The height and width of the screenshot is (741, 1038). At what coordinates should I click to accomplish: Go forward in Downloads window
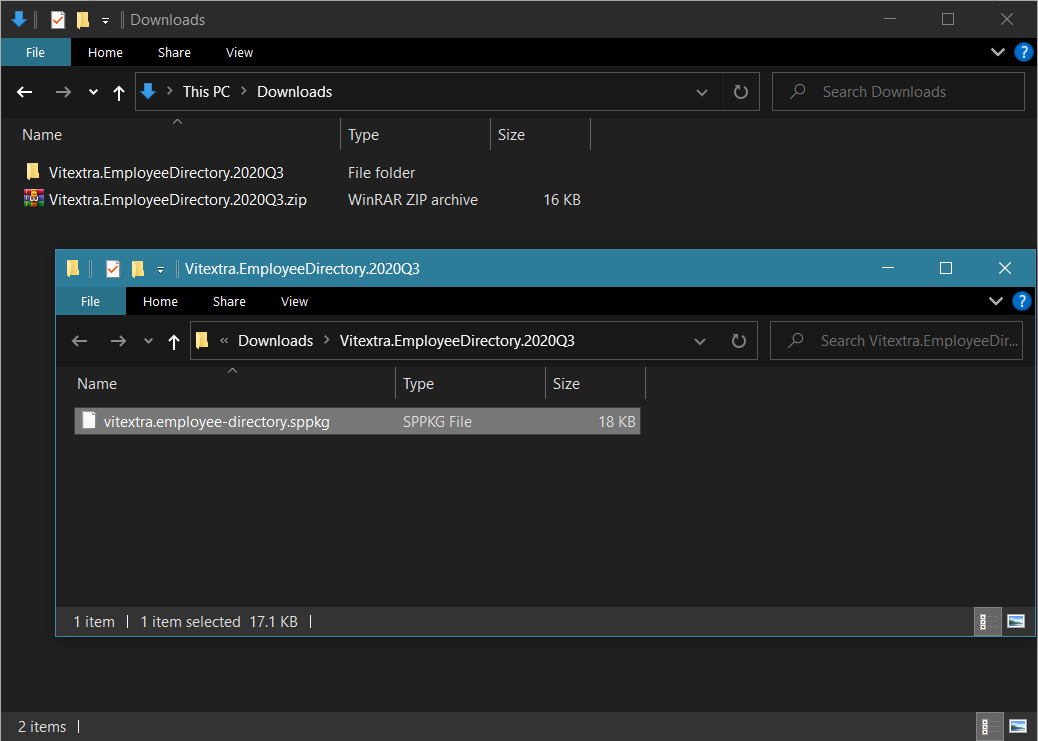tap(63, 92)
